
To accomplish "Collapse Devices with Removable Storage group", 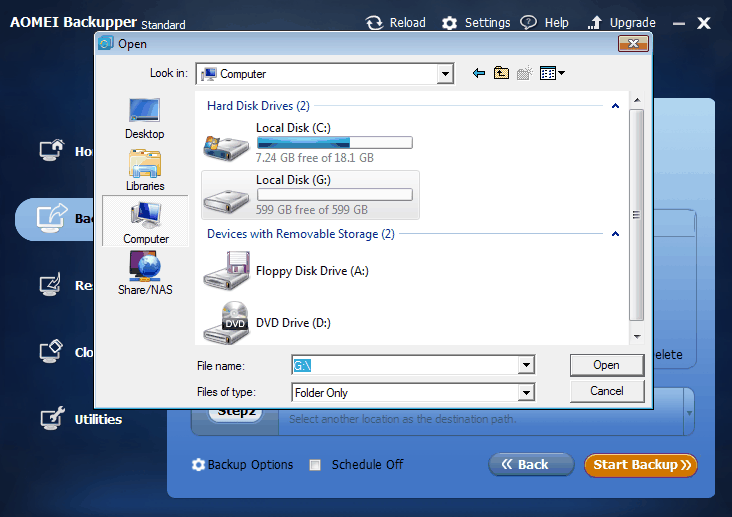I will (615, 234).
